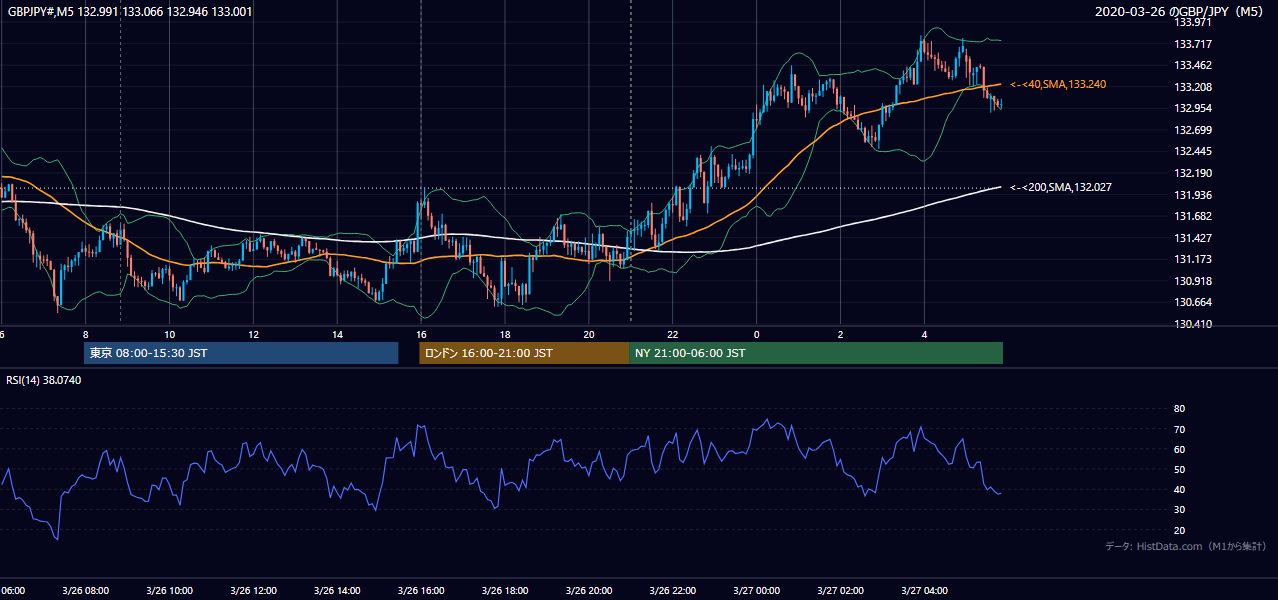Select the 200 SMA 132.027 label
Viewport: 1278px width, 600px height.
1061,187
